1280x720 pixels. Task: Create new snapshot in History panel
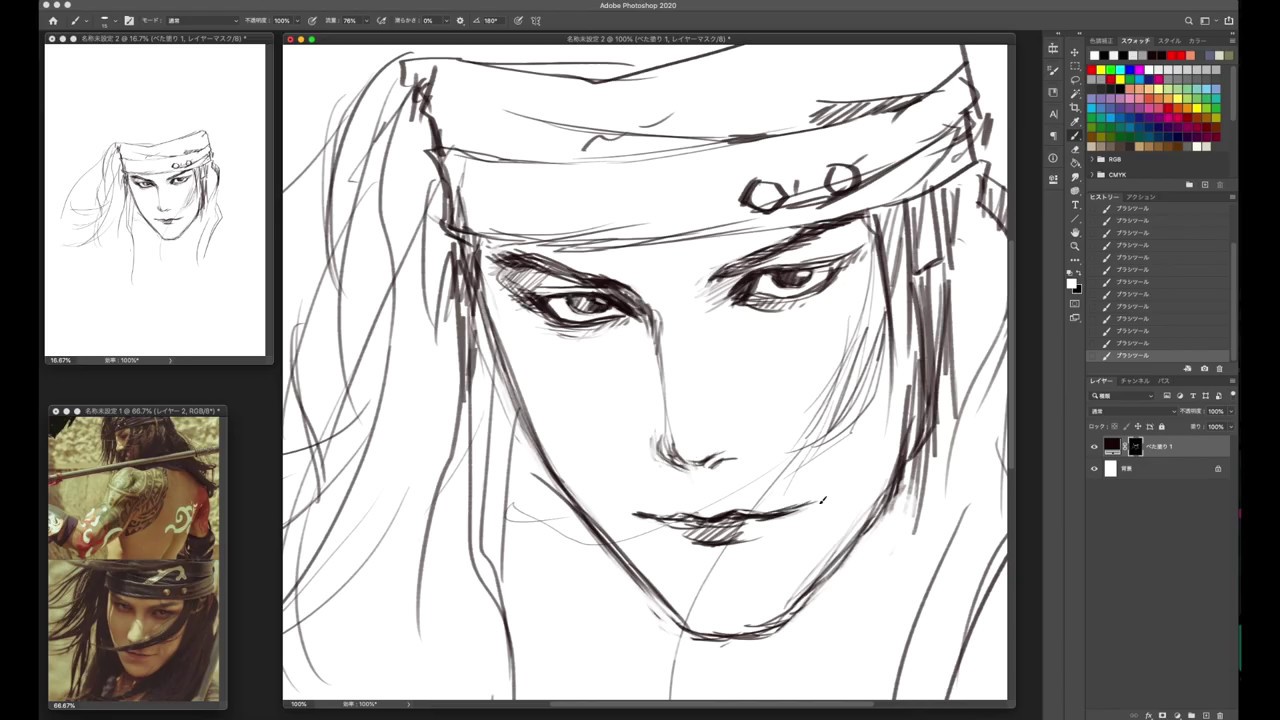coord(1204,368)
